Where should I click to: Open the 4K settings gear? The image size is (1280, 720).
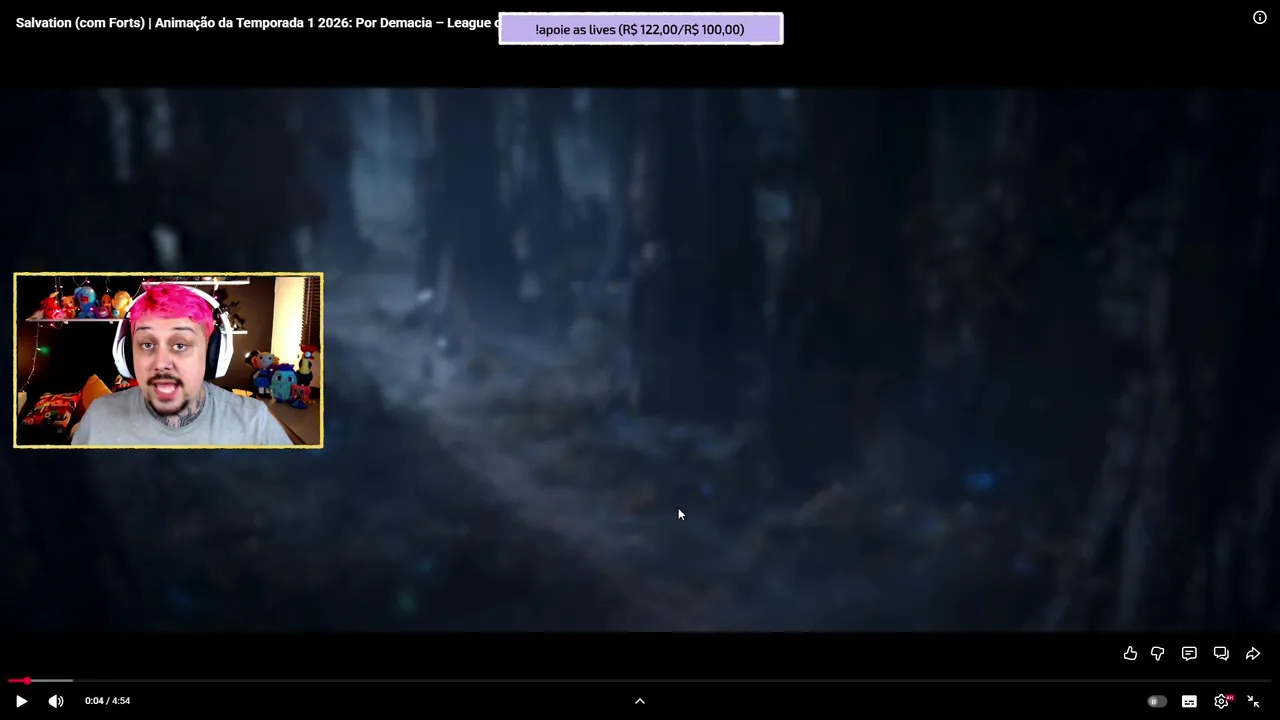[1222, 701]
